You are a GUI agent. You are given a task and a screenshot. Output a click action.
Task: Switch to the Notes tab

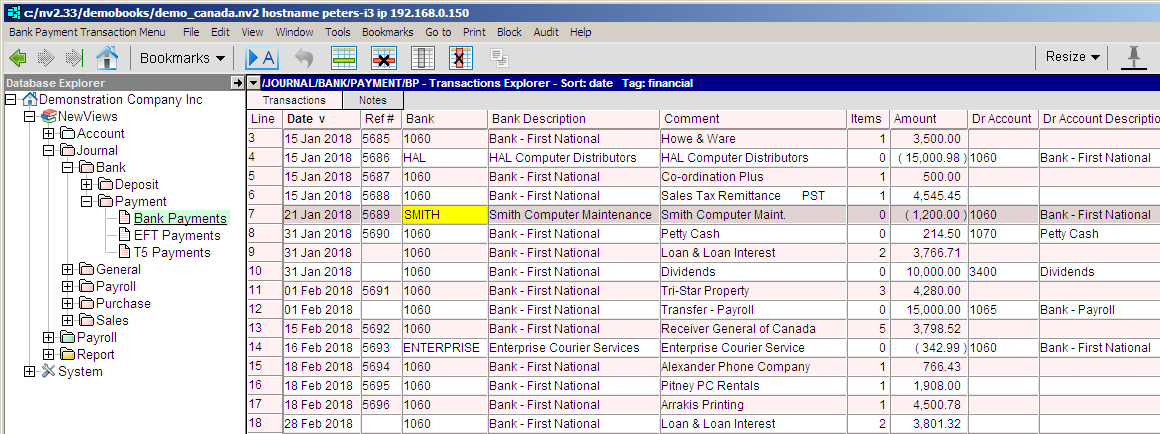(x=372, y=100)
